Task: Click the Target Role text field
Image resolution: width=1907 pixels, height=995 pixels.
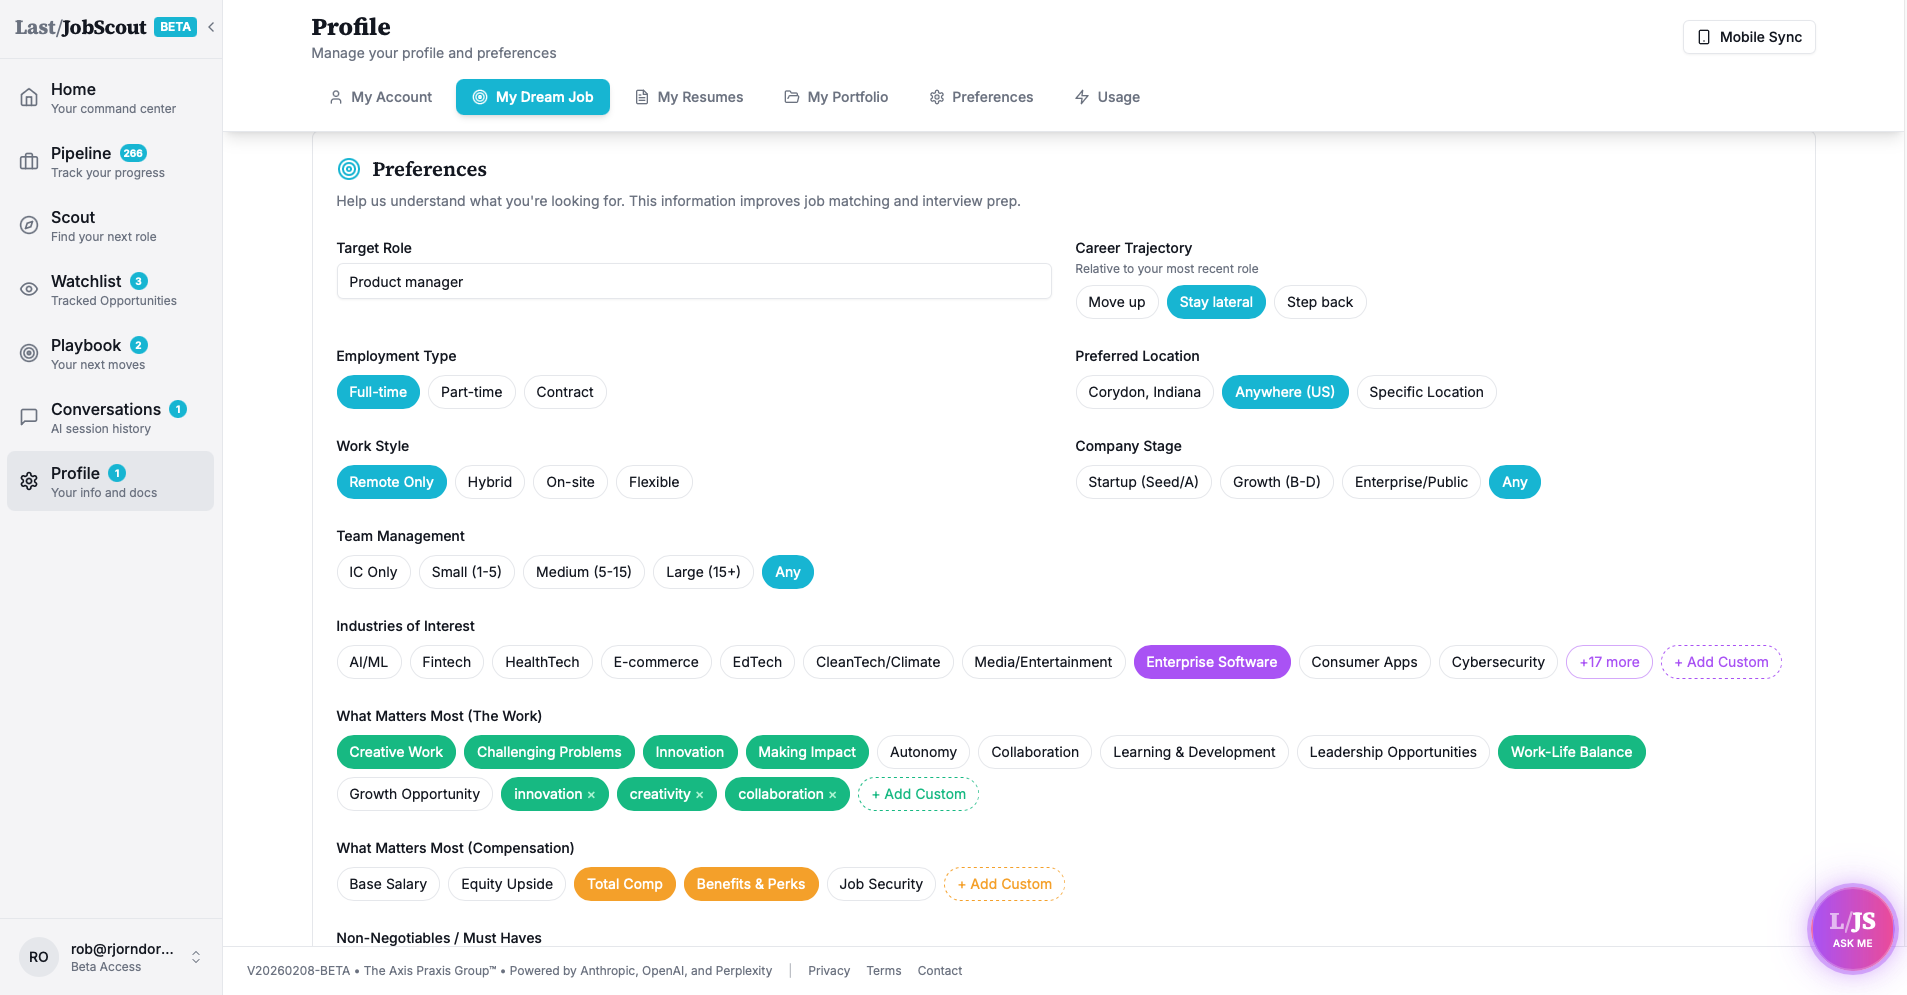Action: [x=694, y=281]
